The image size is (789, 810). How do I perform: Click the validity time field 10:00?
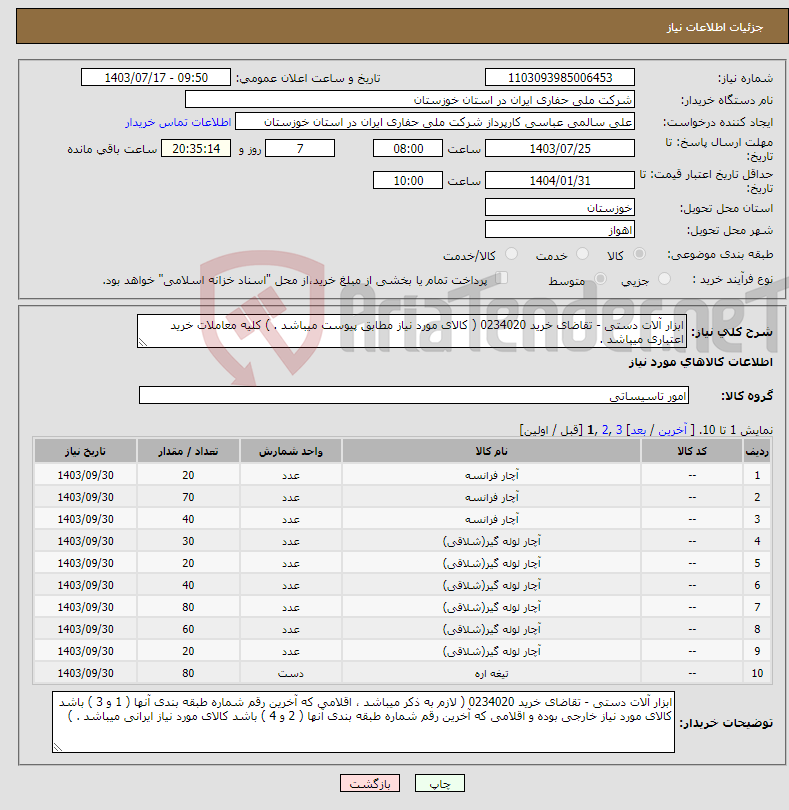408,180
